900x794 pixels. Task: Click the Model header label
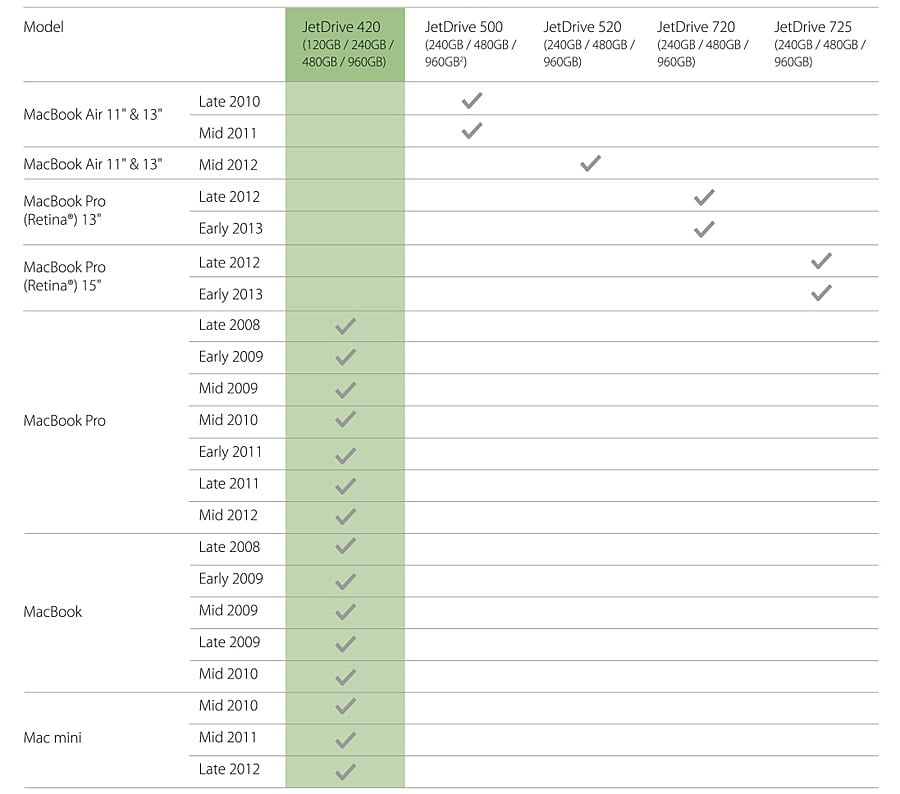tap(43, 27)
